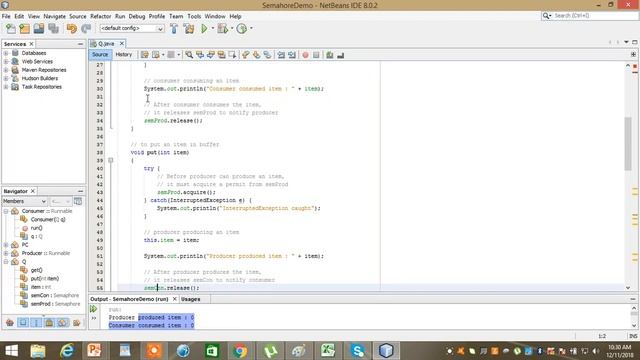Image resolution: width=640 pixels, height=360 pixels.
Task: Expand the Maven Repositories node
Action: coord(6,70)
